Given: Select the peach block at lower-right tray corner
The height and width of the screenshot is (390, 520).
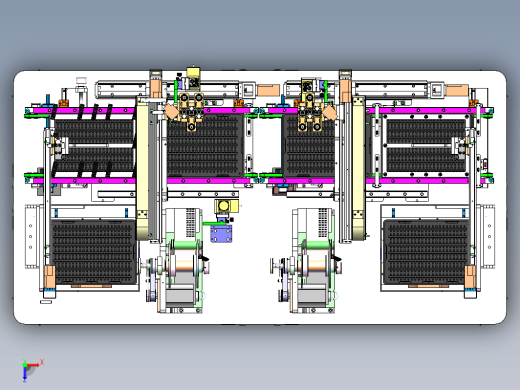Looking at the screenshot, I should coord(470,276).
